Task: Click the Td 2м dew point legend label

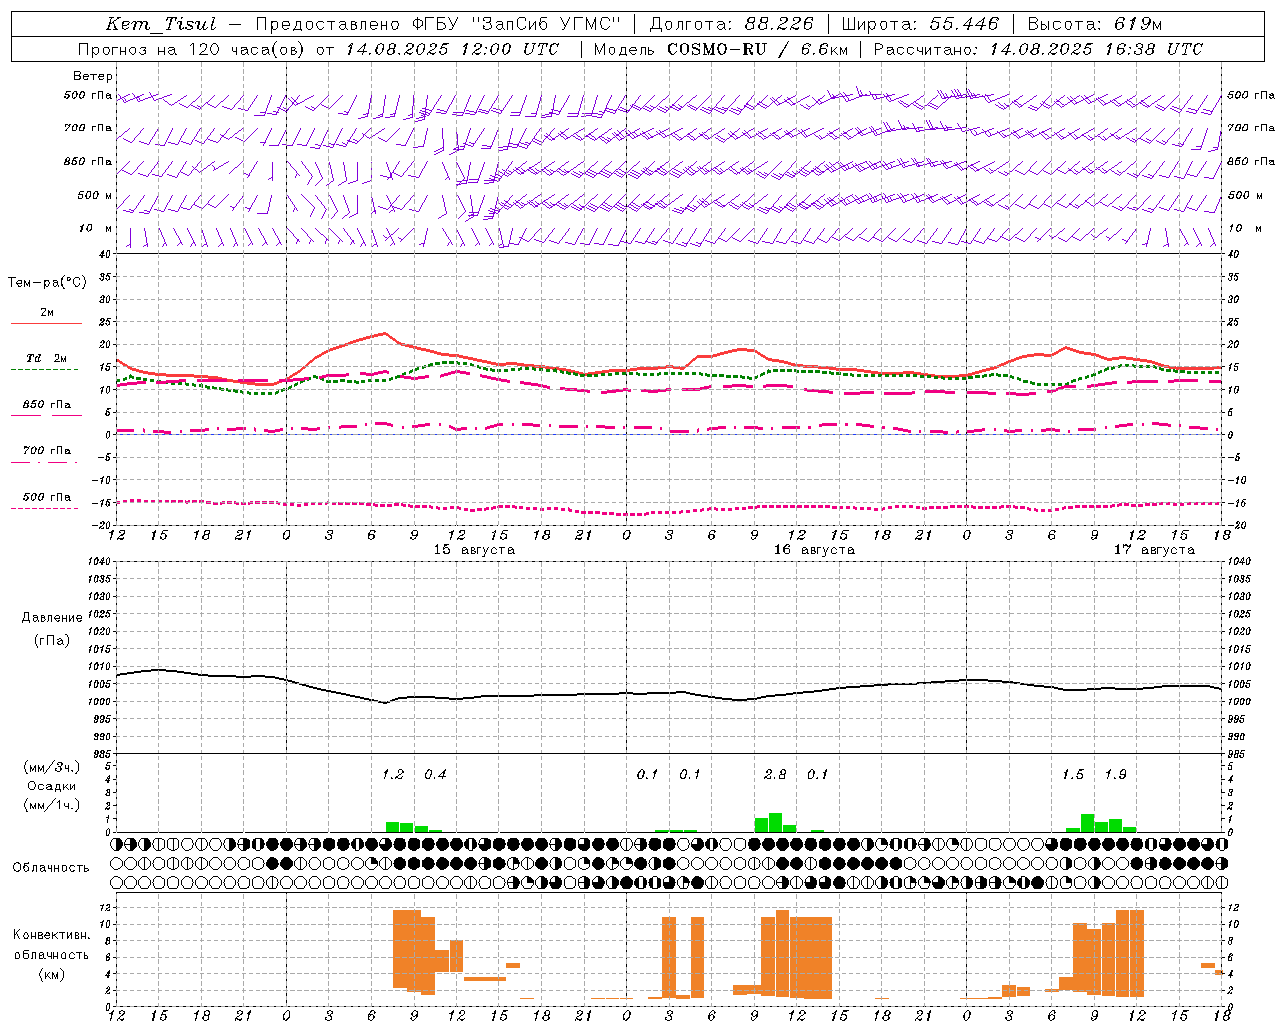Action: pyautogui.click(x=47, y=358)
